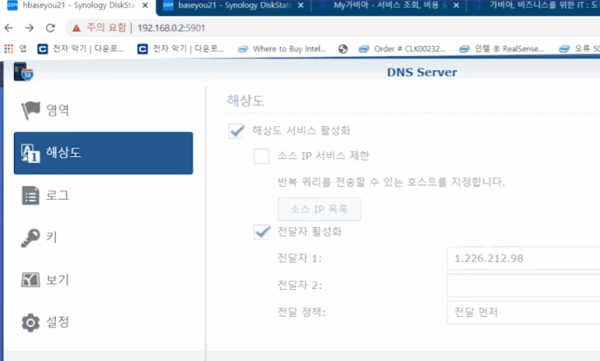Click the 전달자 1: label
This screenshot has height=361, width=600.
300,258
